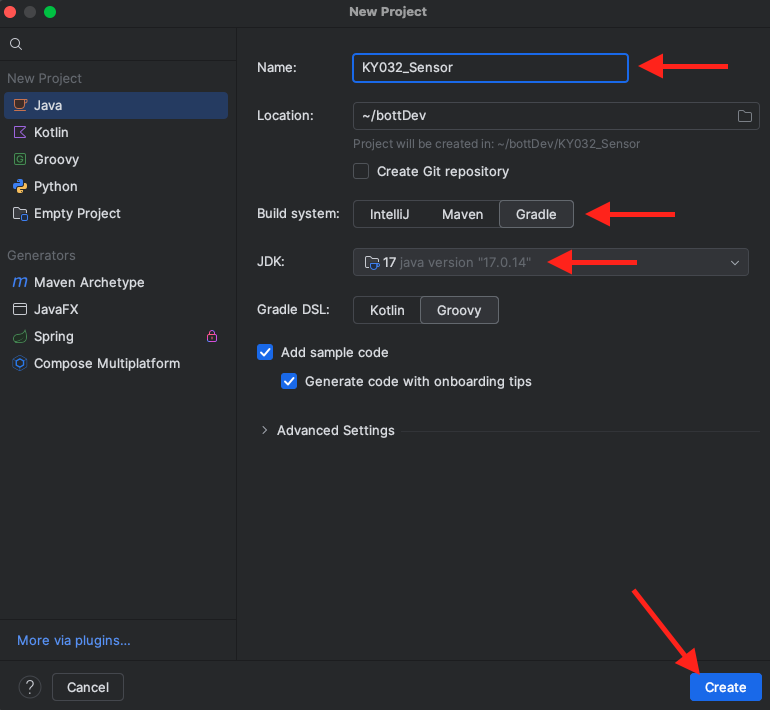
Task: Browse location with folder icon
Action: [x=744, y=116]
